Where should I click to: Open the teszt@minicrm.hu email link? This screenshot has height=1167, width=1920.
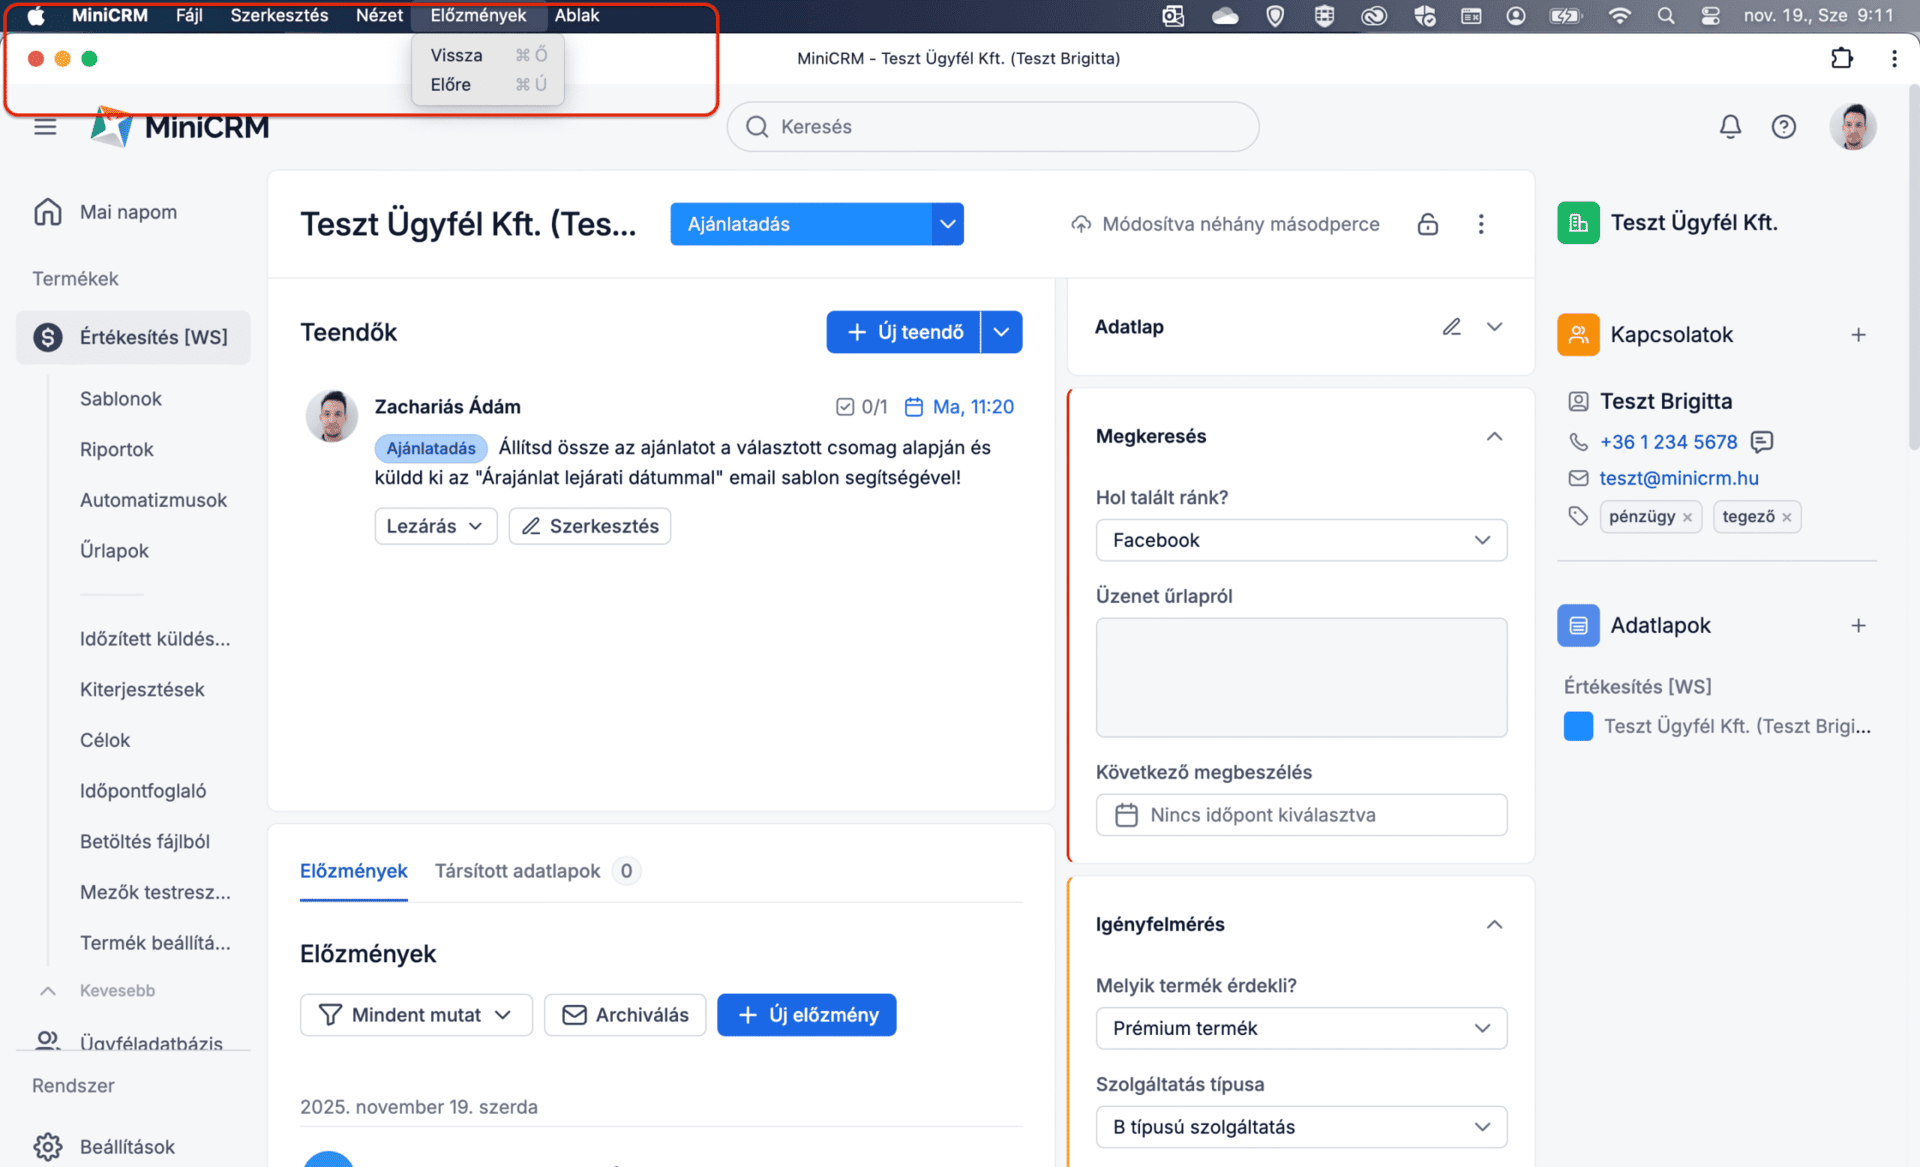(1678, 478)
